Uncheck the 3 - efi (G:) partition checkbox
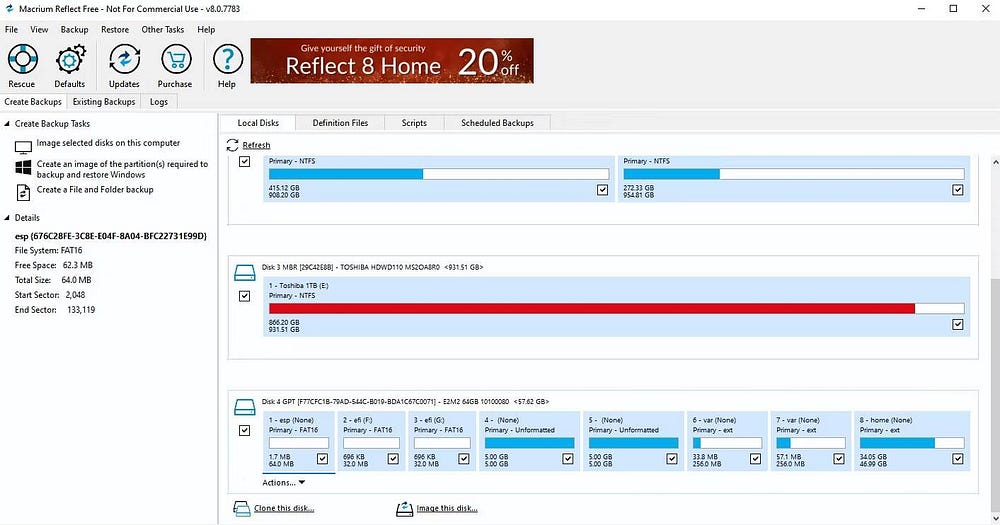The image size is (1000, 525). click(464, 459)
